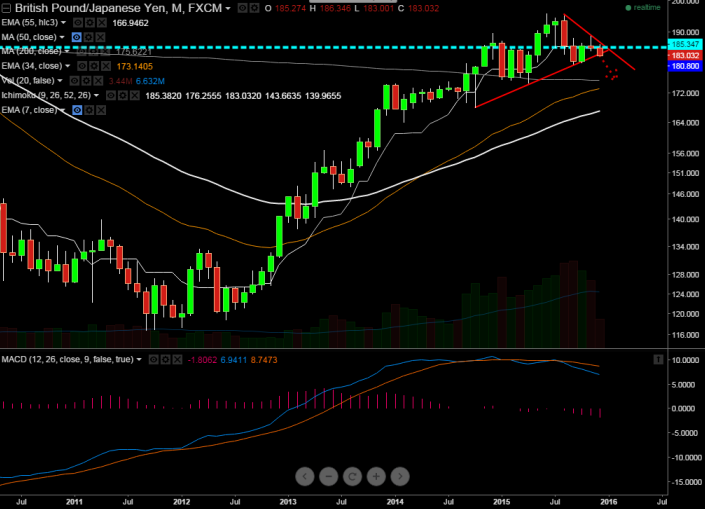Expand the Ichimoku (9, 26, 52, 26) dropdown
Image resolution: width=705 pixels, height=509 pixels.
pos(96,95)
